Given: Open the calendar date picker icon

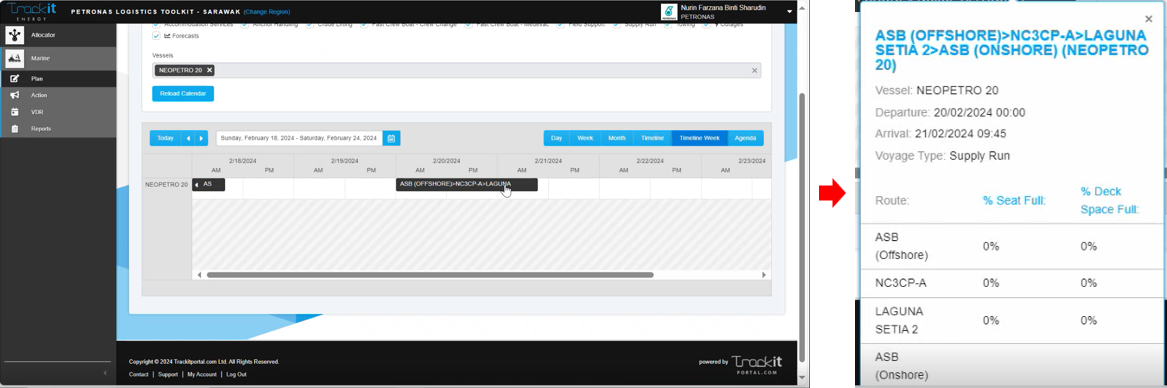Looking at the screenshot, I should (391, 138).
